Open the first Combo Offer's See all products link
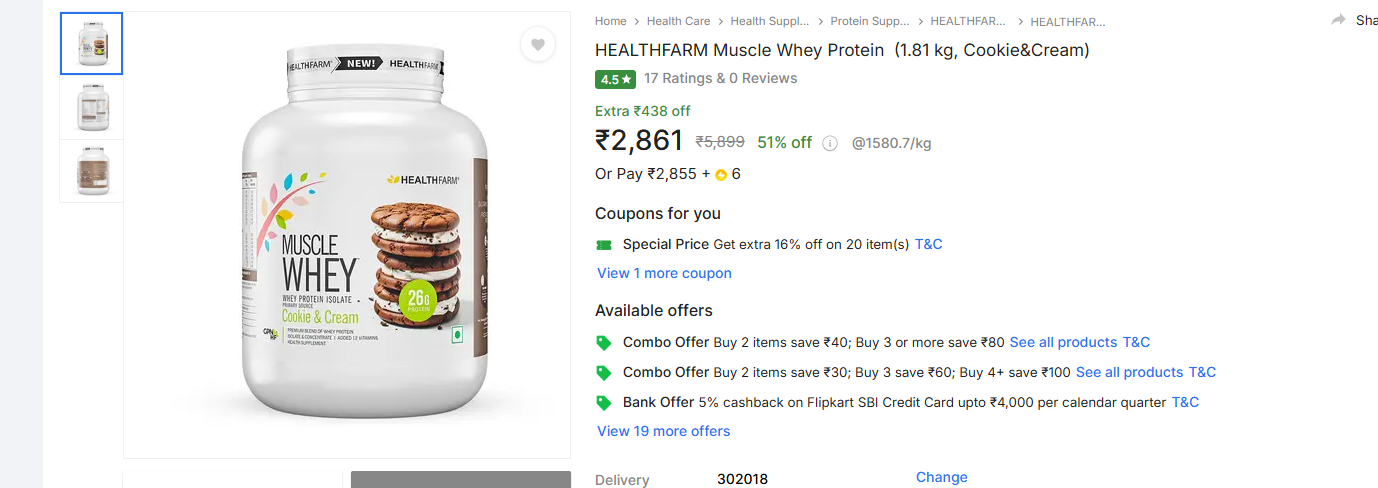 [x=1063, y=342]
